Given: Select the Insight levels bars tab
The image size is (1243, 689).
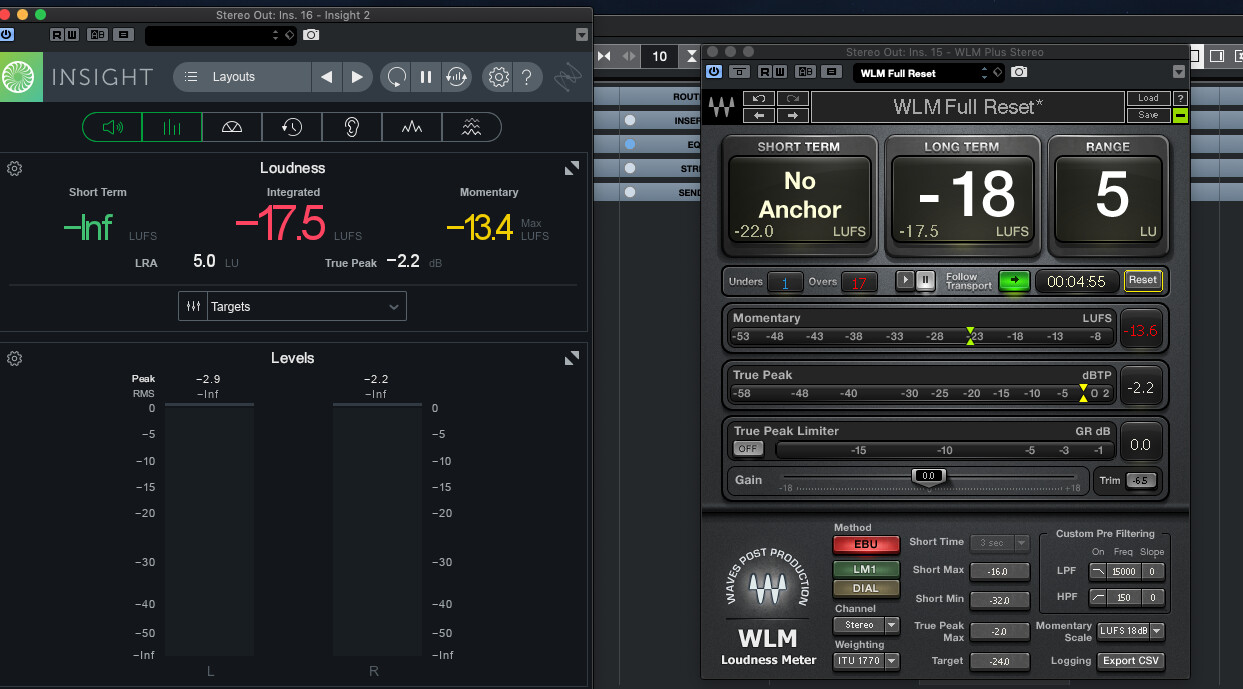Looking at the screenshot, I should pos(172,127).
